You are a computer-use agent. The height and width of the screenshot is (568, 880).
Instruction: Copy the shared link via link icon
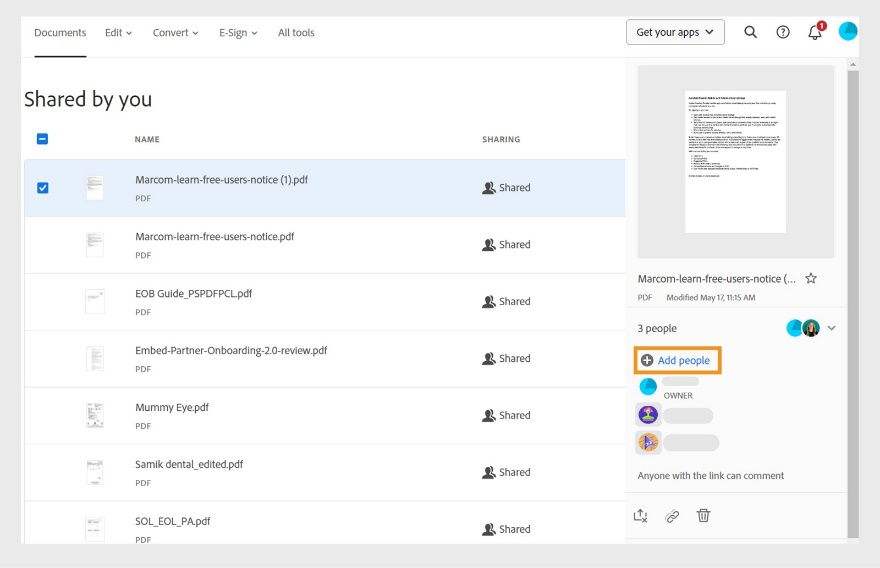tap(672, 516)
